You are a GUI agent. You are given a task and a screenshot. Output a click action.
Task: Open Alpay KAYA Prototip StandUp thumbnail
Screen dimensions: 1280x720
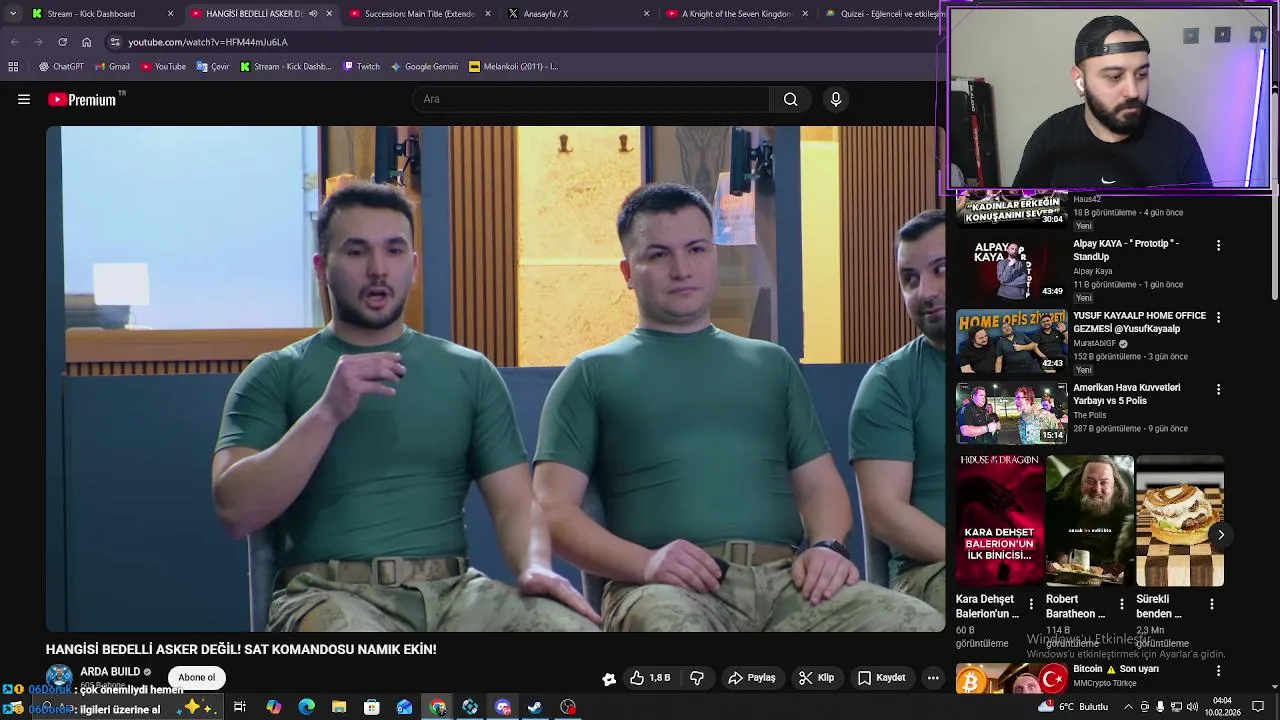pyautogui.click(x=1011, y=269)
